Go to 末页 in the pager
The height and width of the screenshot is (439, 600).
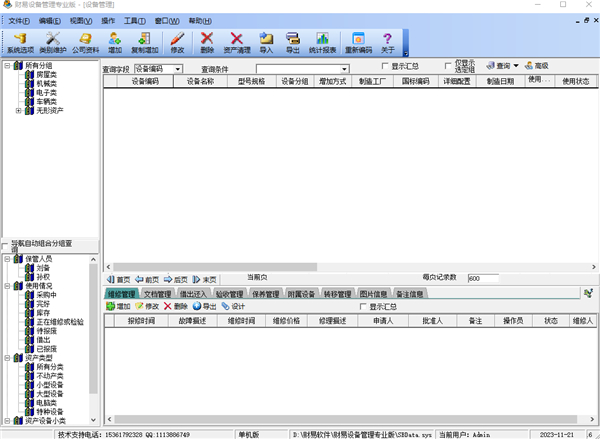(205, 279)
